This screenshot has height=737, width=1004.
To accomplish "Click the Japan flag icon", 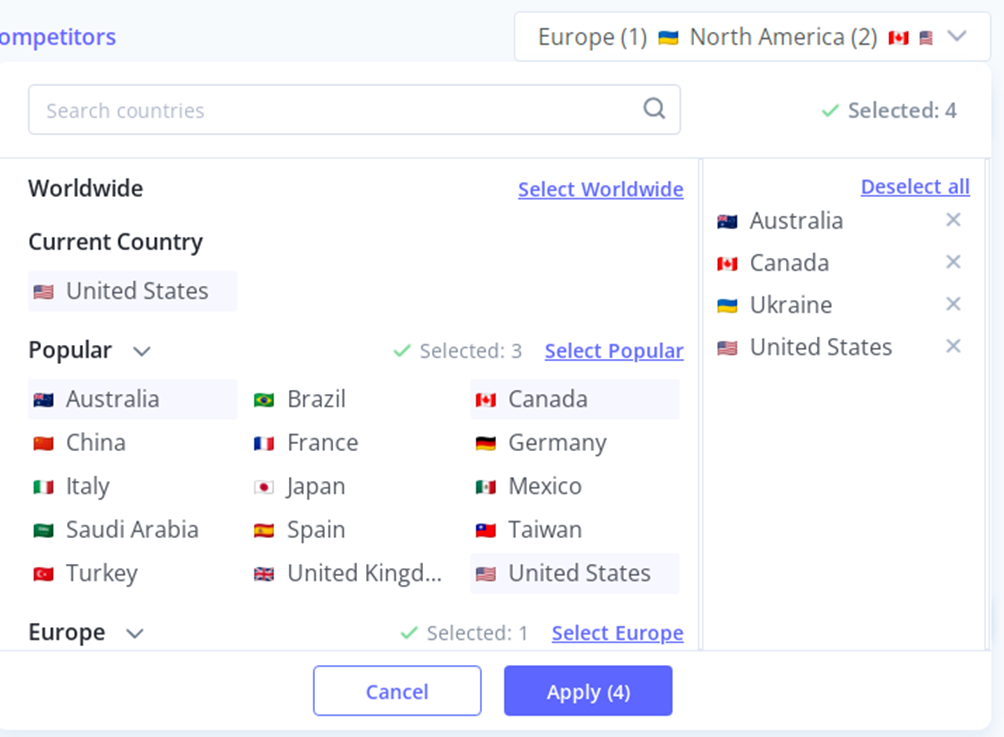I will (264, 487).
